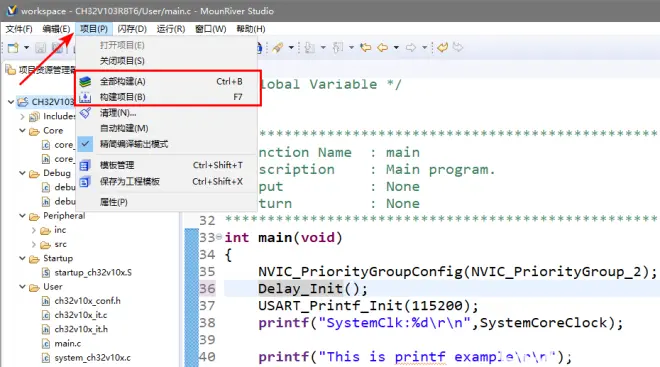Select startup_ch32v10x.S file

tap(93, 273)
